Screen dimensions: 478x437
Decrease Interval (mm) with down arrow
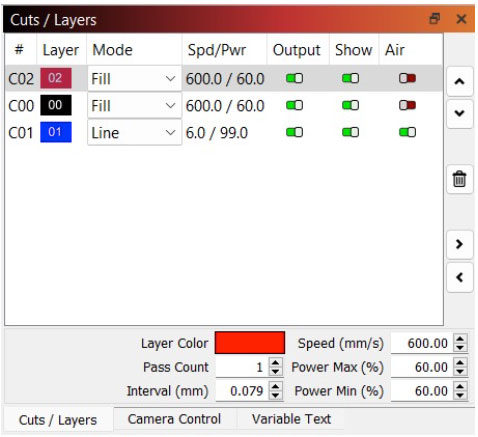275,395
